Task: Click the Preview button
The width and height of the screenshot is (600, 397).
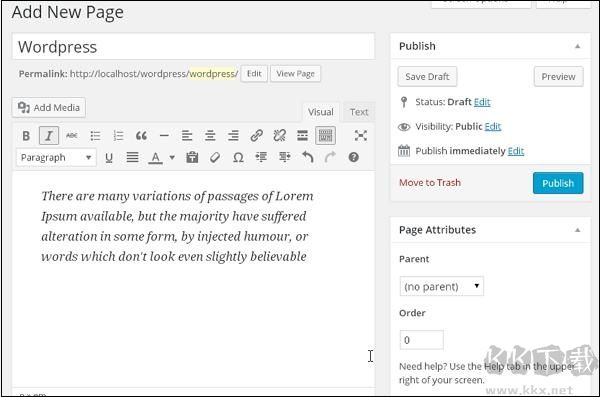Action: [558, 77]
